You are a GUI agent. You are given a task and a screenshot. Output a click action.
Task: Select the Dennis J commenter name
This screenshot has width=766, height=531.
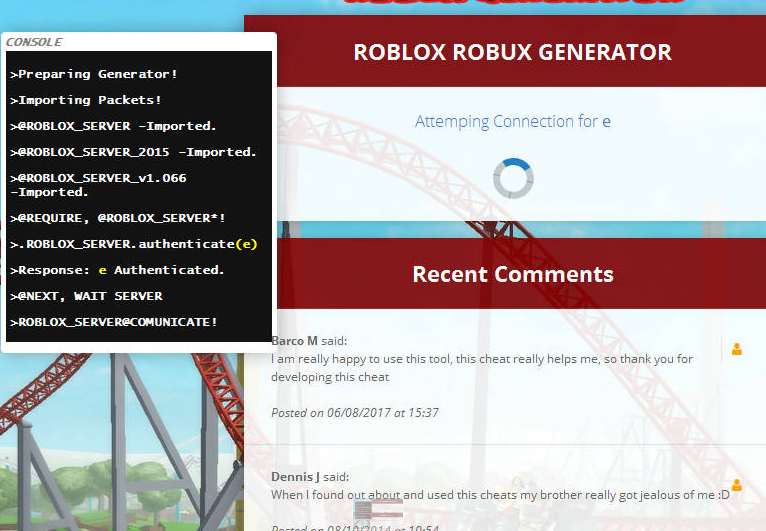coord(297,477)
